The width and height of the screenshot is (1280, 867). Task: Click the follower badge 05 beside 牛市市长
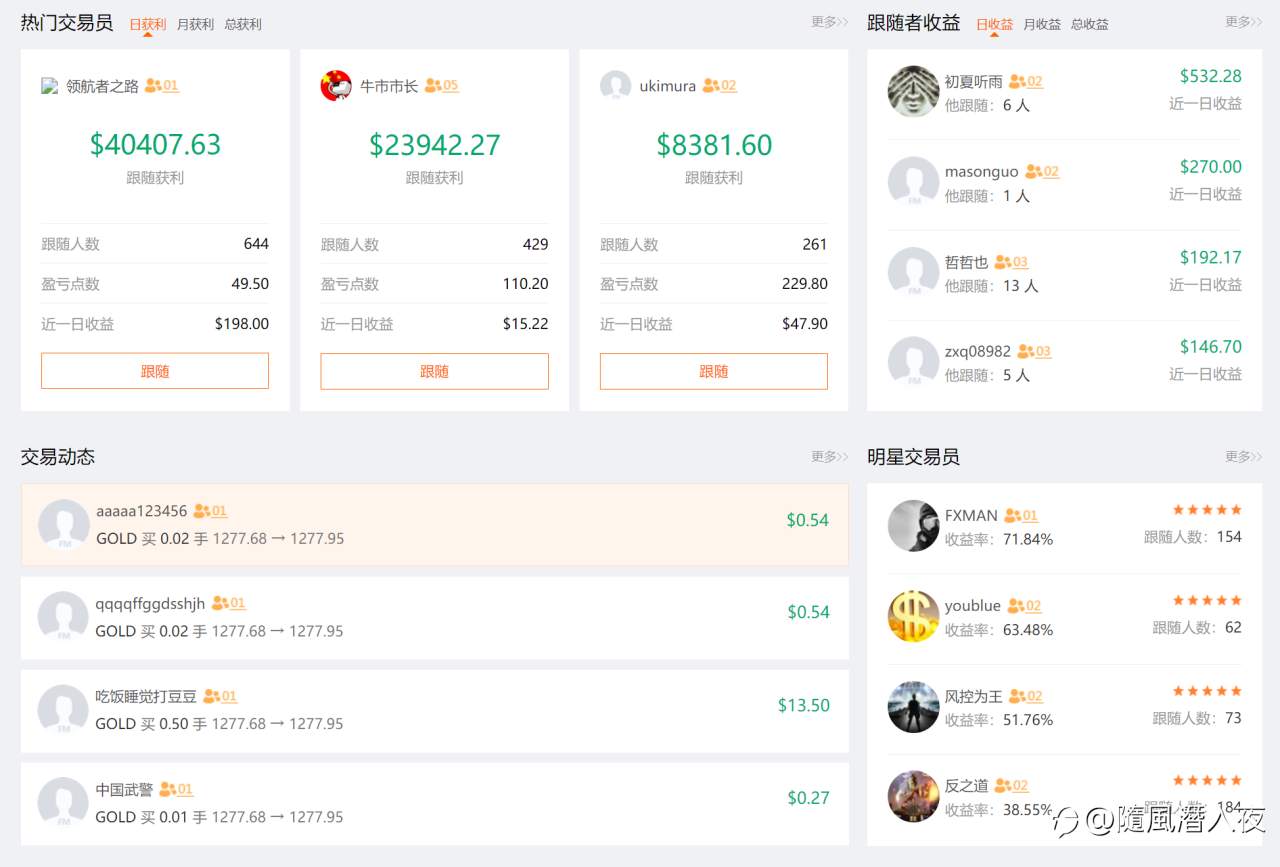pos(441,86)
